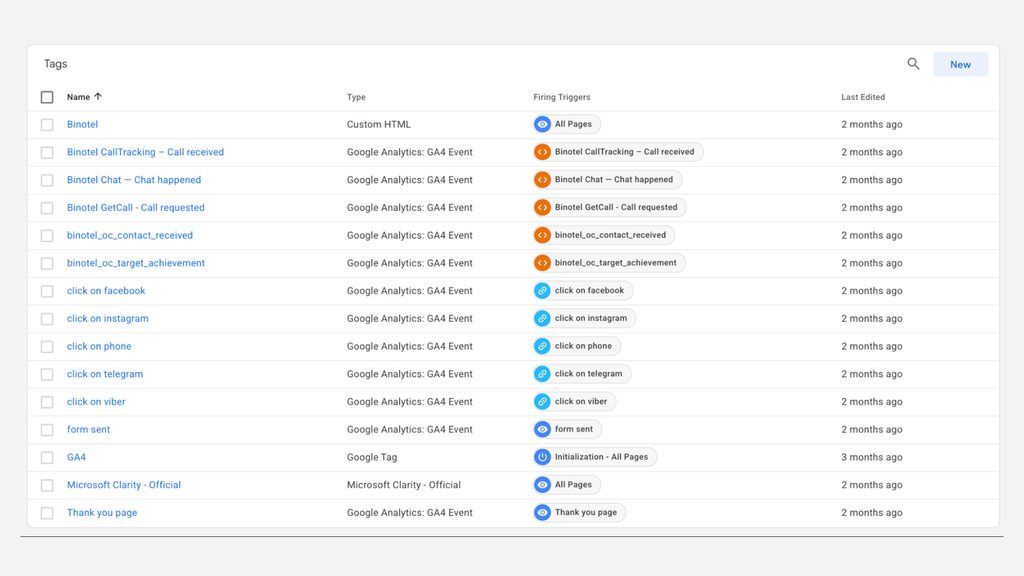
Task: Click the All Pages trigger icon for Binotel
Action: coord(542,124)
